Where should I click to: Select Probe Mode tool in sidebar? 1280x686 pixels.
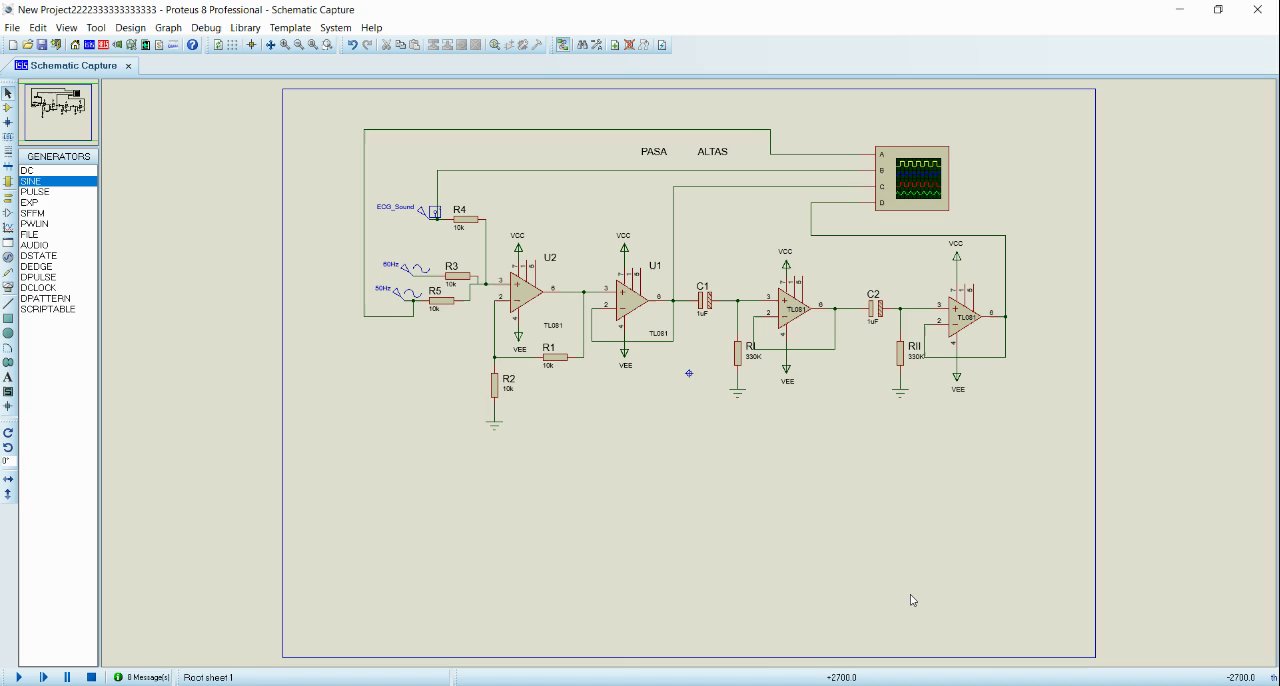(x=8, y=273)
